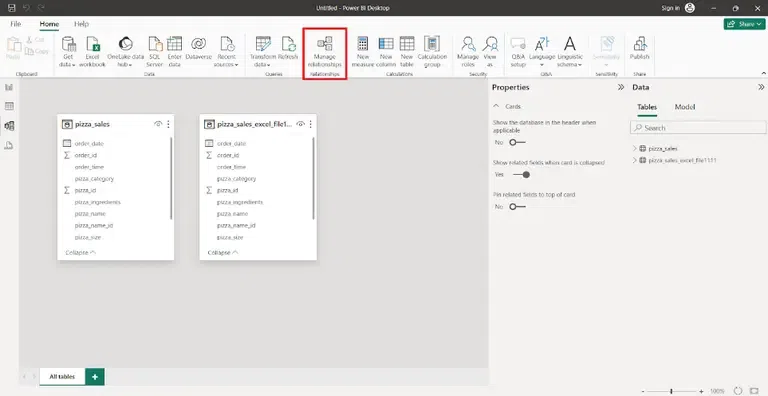Connect to SQL Server
The width and height of the screenshot is (768, 396).
(x=155, y=51)
